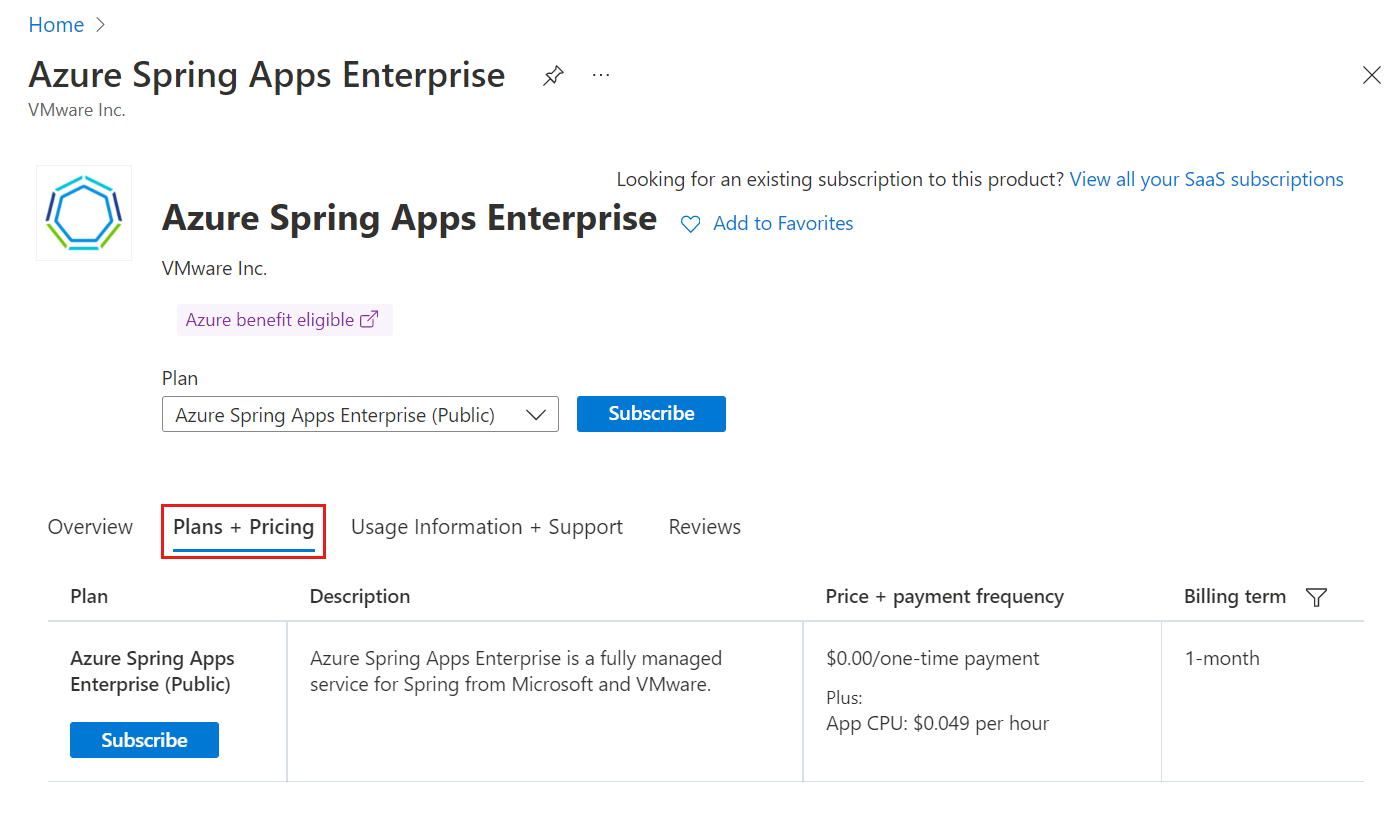
Task: Click Subscribe button next to Plan dropdown
Action: (x=651, y=414)
